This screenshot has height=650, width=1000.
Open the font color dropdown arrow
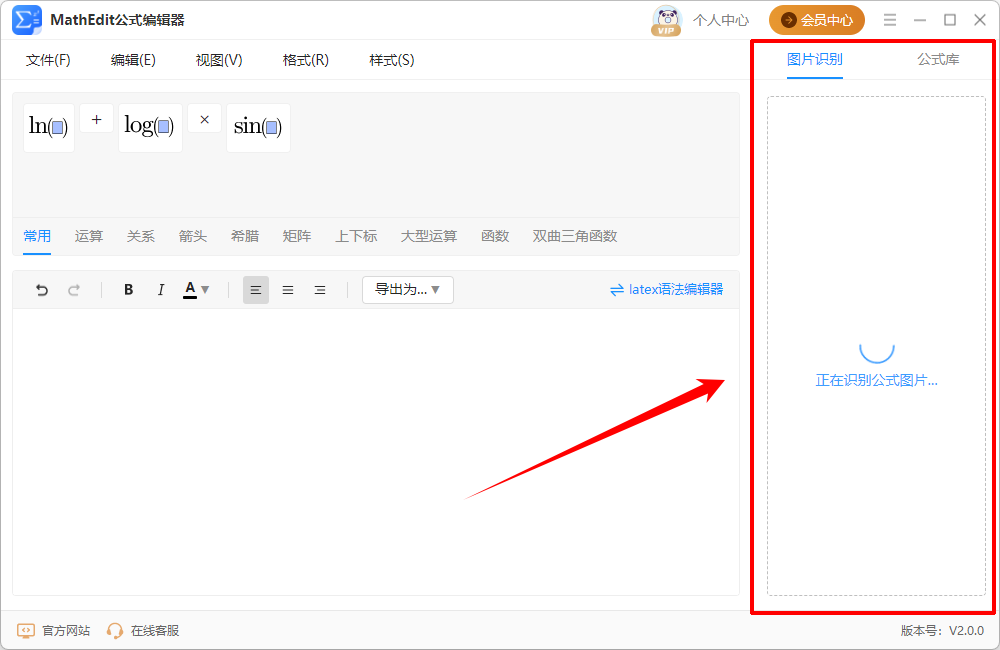click(205, 290)
